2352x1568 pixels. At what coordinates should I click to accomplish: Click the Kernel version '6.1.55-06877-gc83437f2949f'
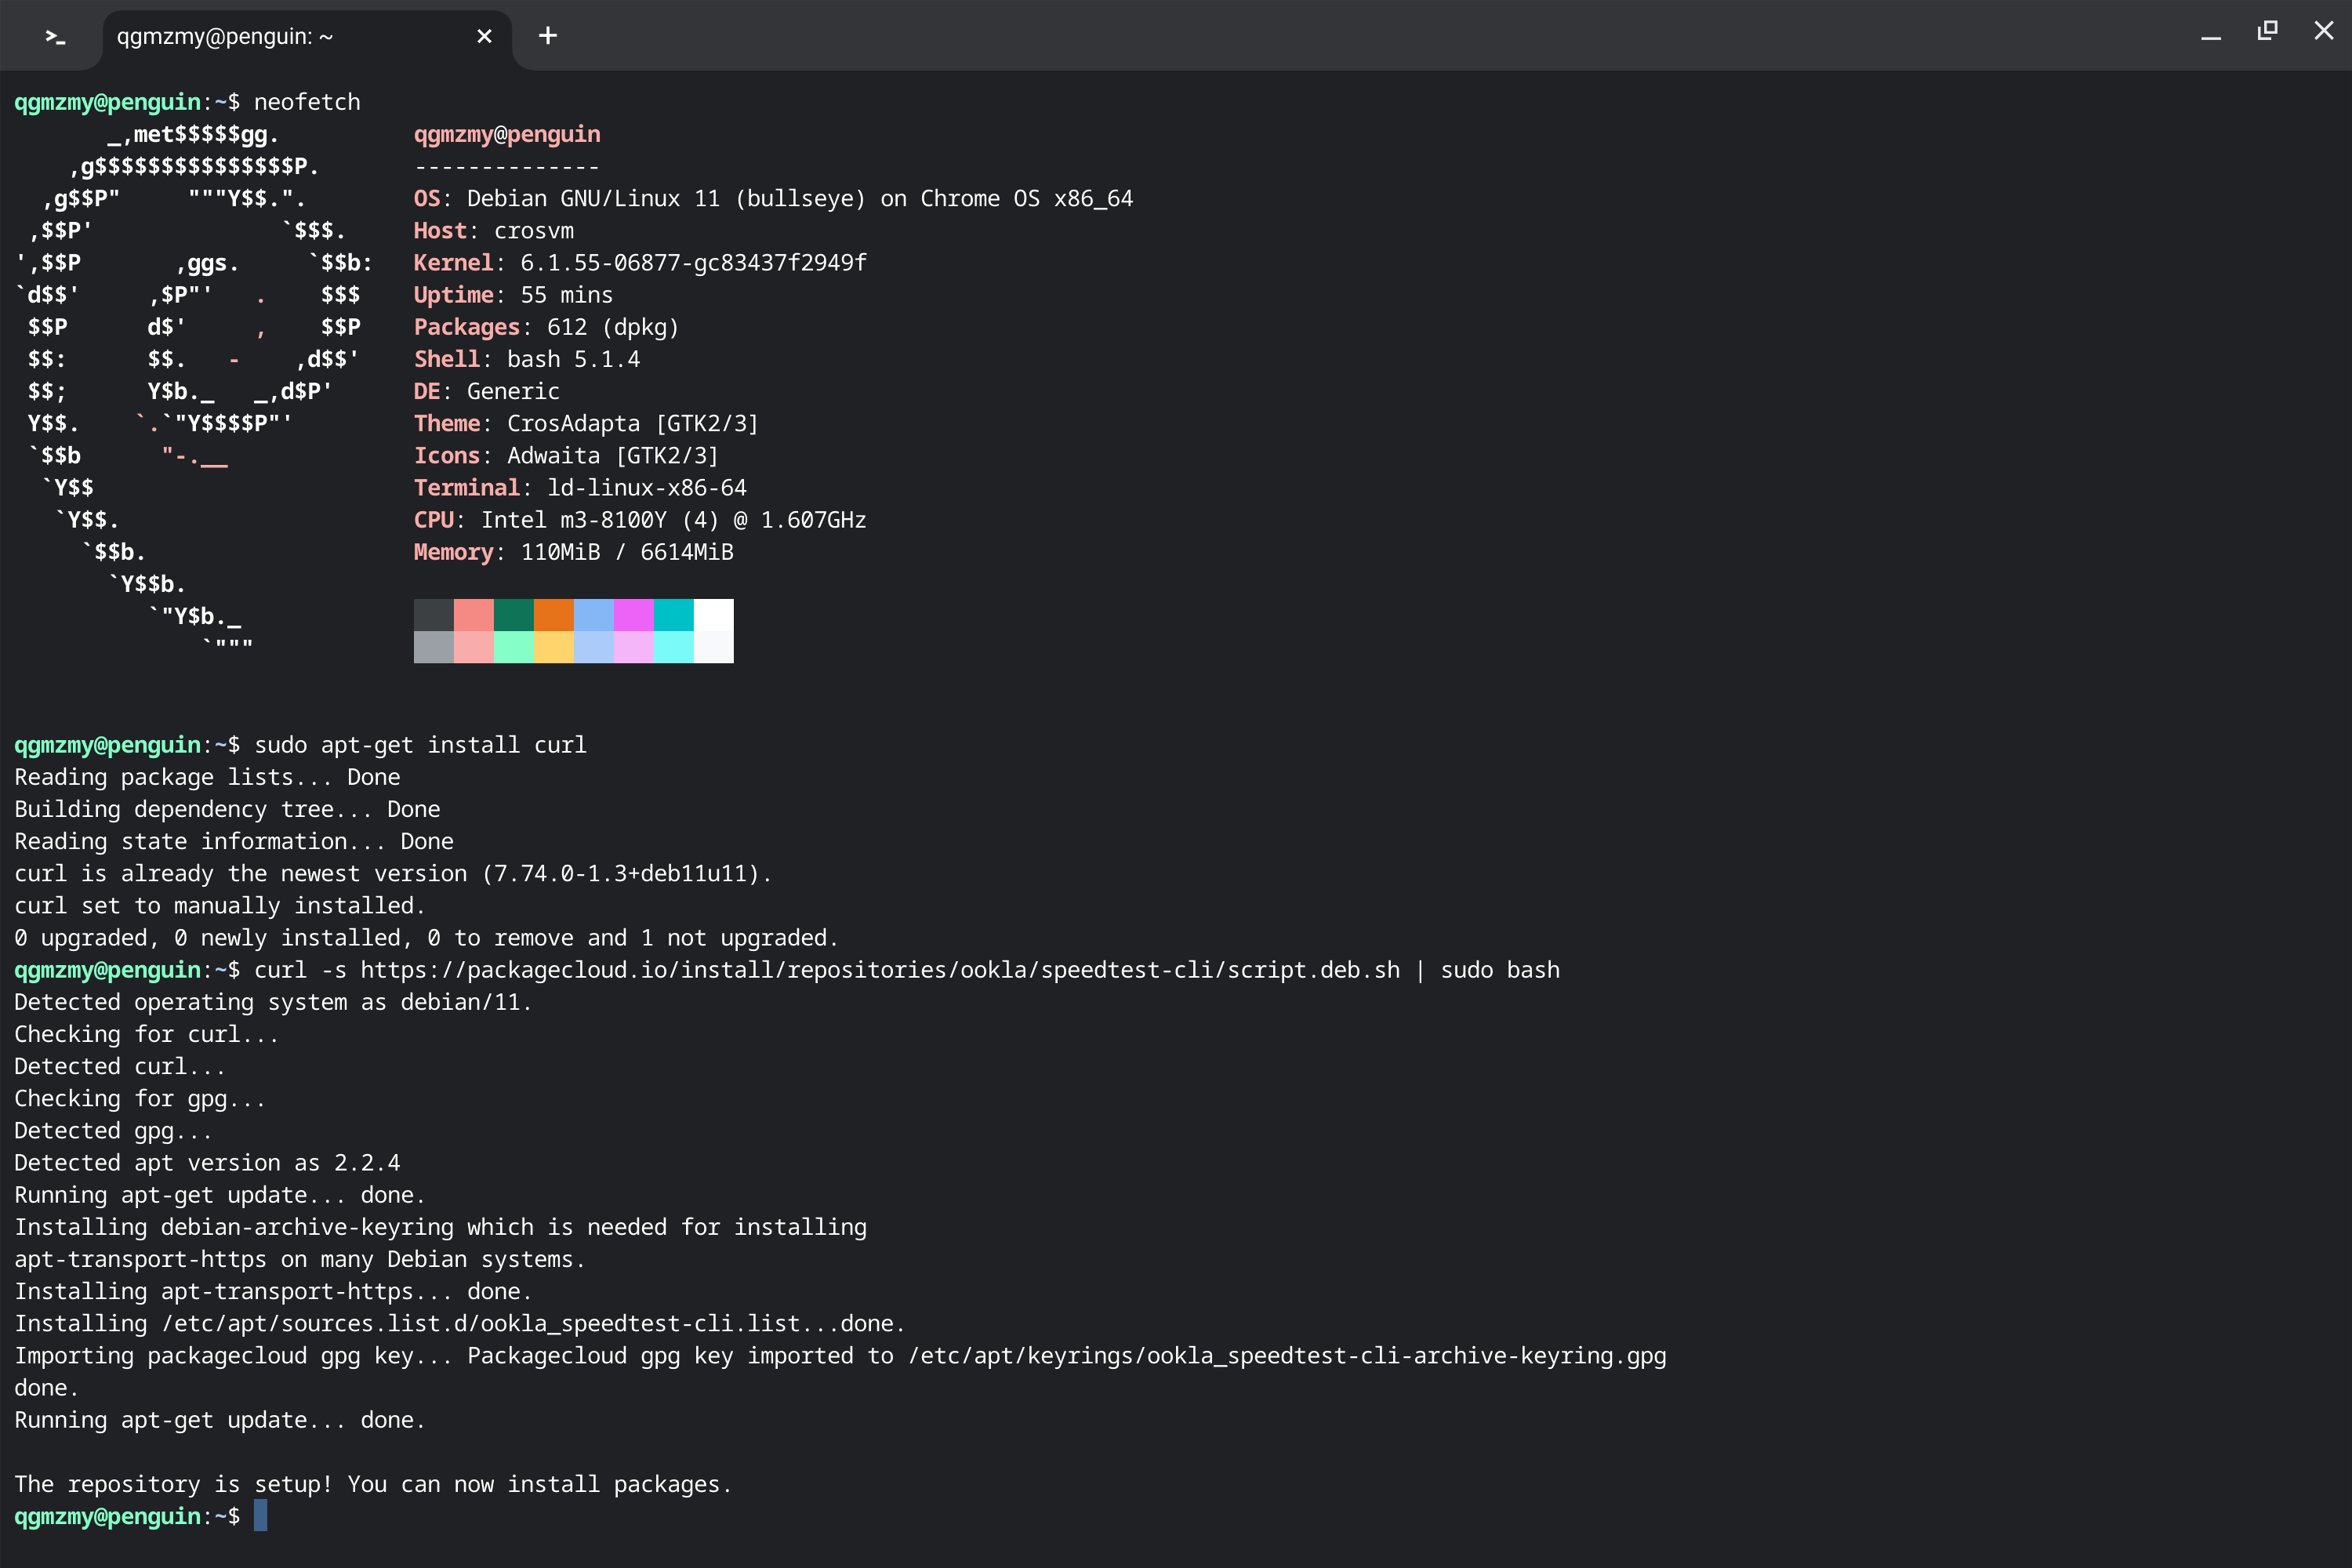coord(693,262)
